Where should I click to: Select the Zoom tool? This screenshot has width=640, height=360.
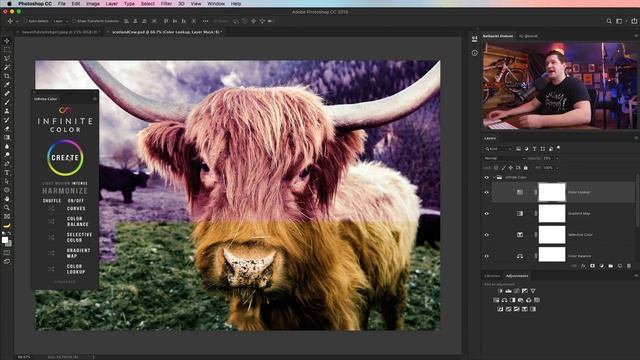click(7, 207)
